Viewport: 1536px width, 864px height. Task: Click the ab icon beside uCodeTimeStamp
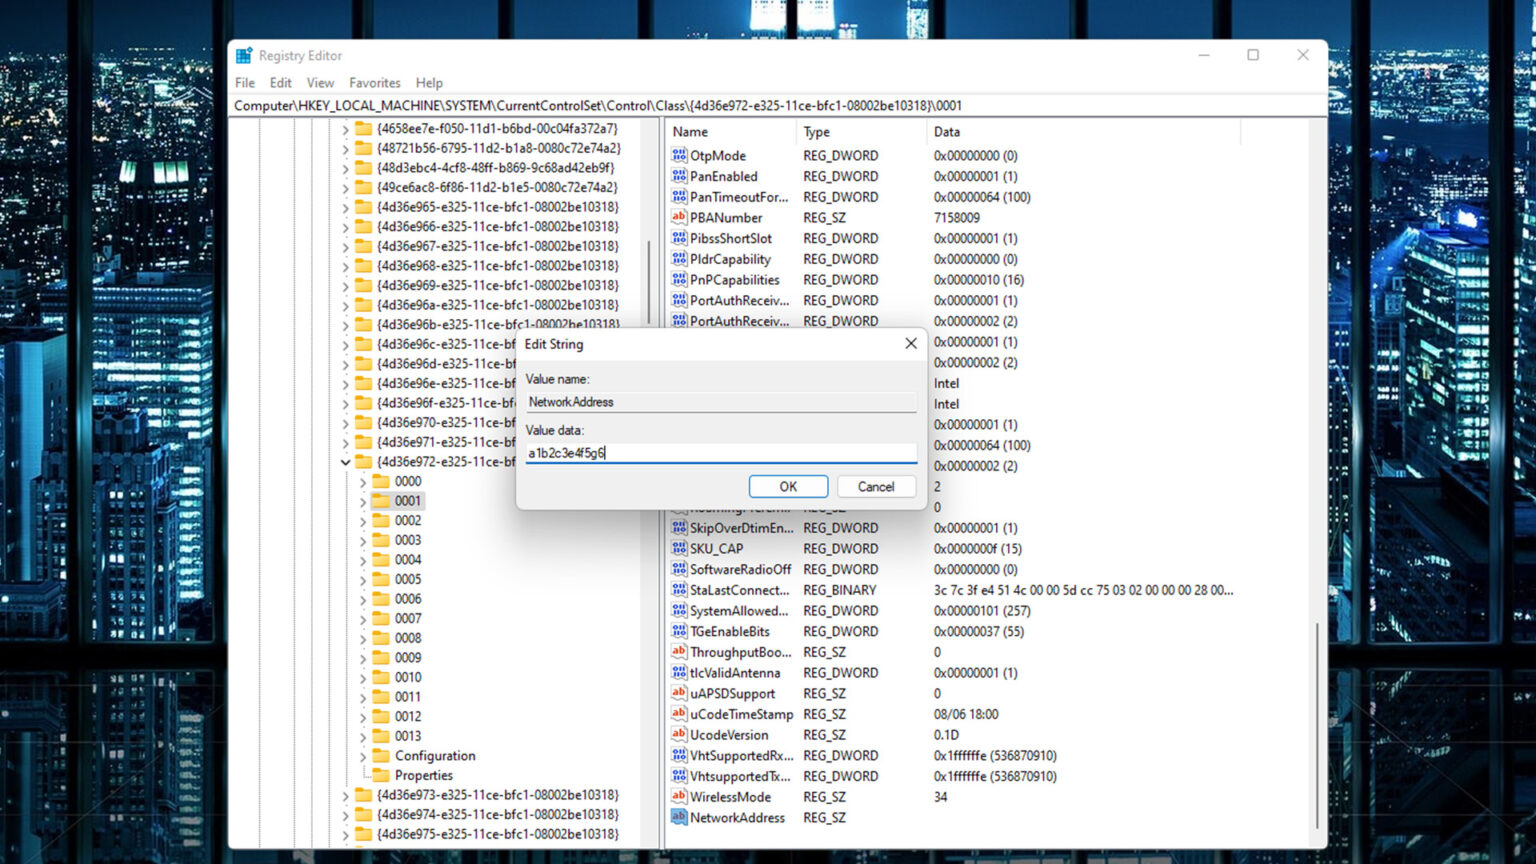[x=678, y=714]
